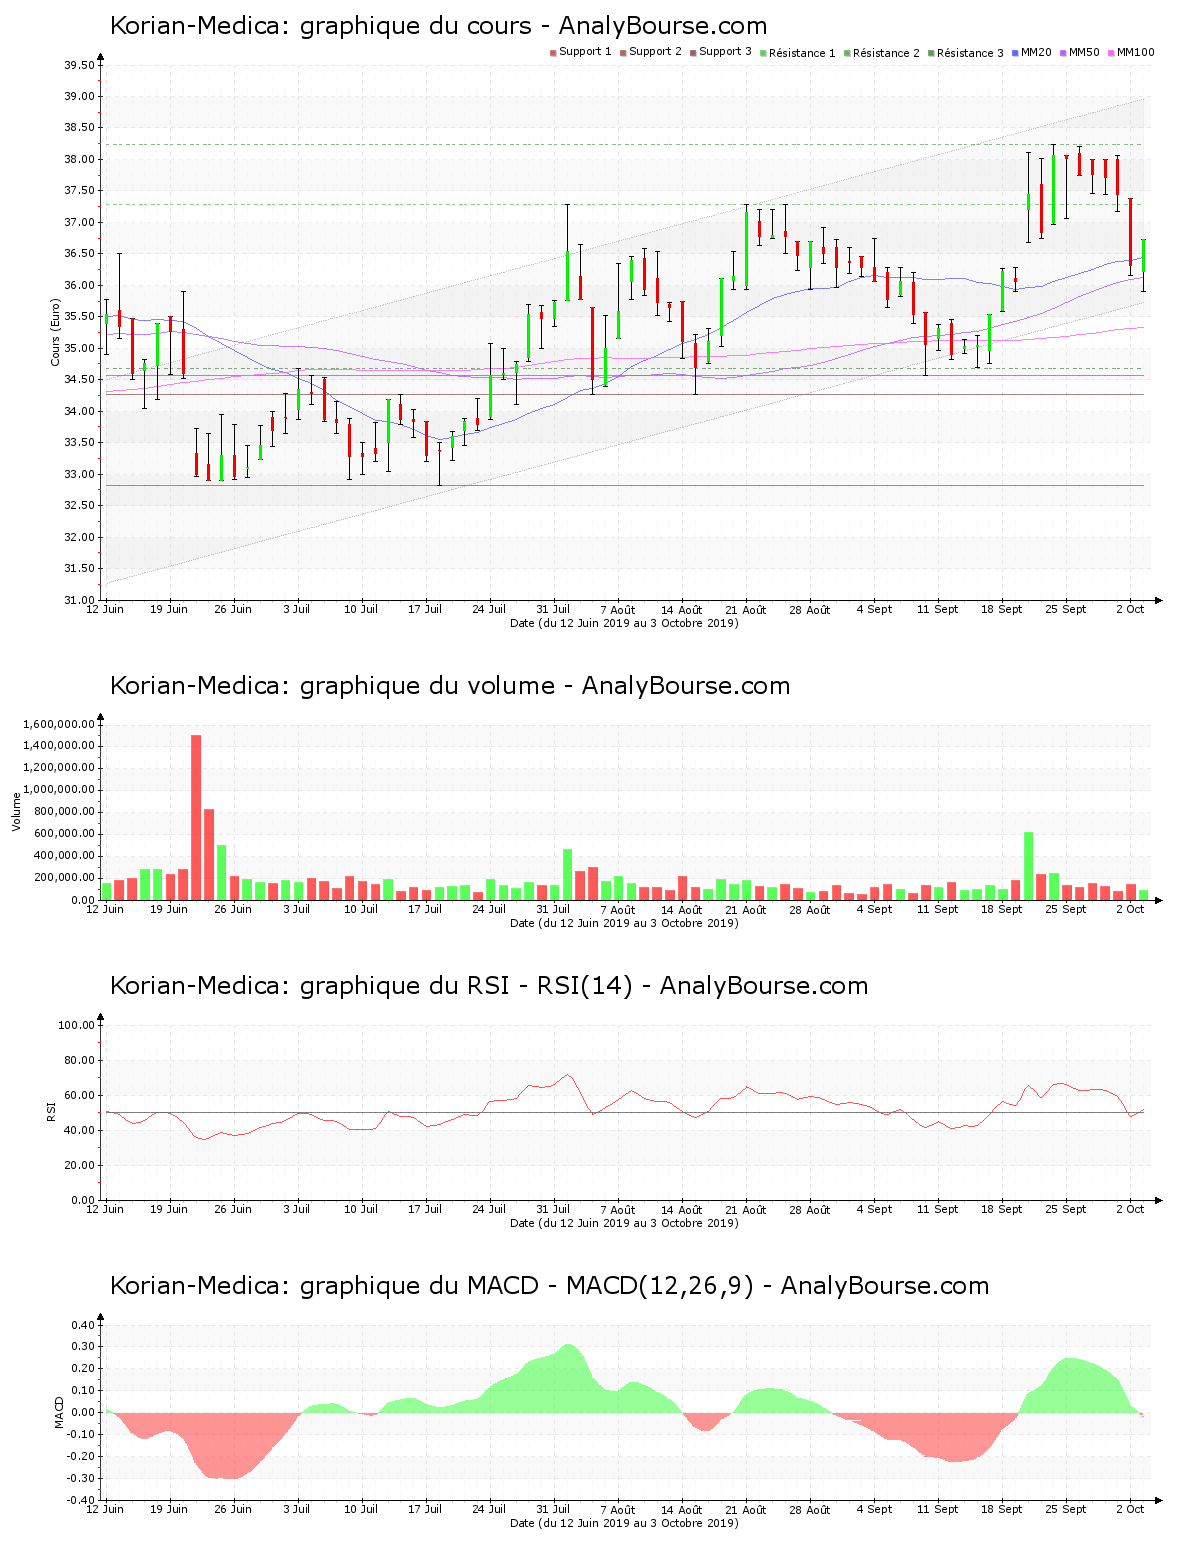
Task: Click the date range caption under MACD chart
Action: [624, 1523]
